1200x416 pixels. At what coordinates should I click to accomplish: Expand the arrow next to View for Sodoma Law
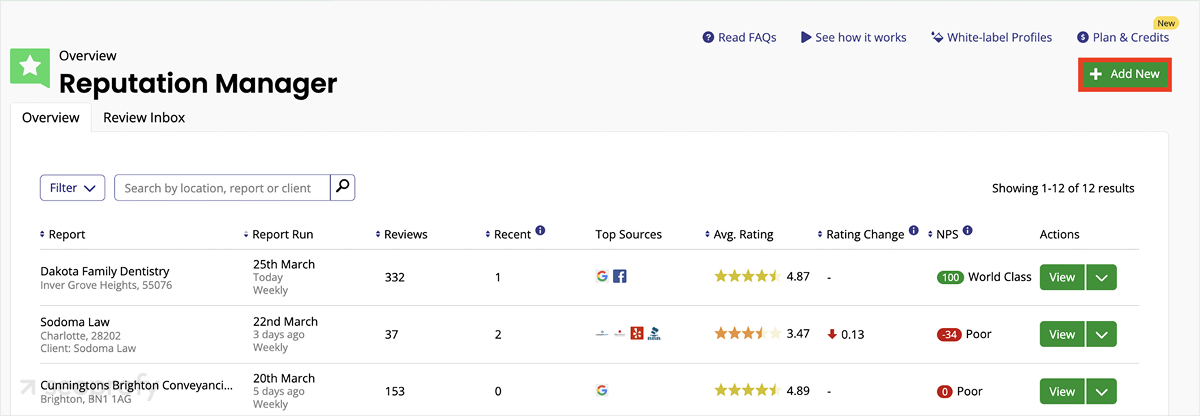(1101, 335)
